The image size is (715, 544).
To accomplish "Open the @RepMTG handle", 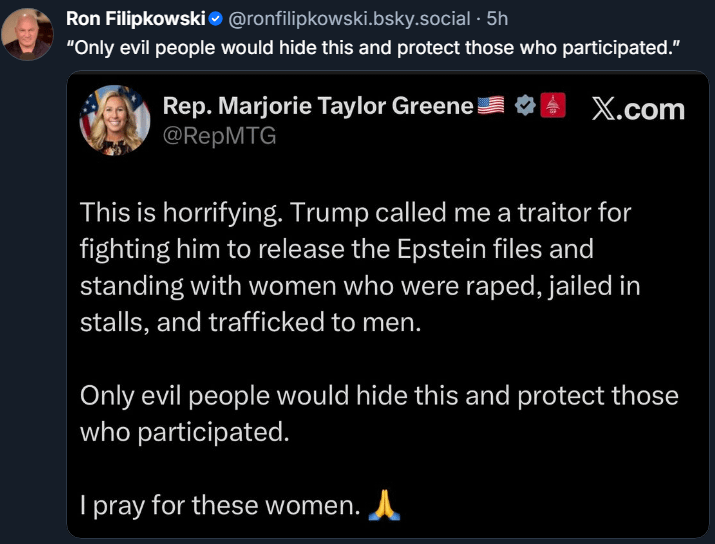I will pos(219,136).
